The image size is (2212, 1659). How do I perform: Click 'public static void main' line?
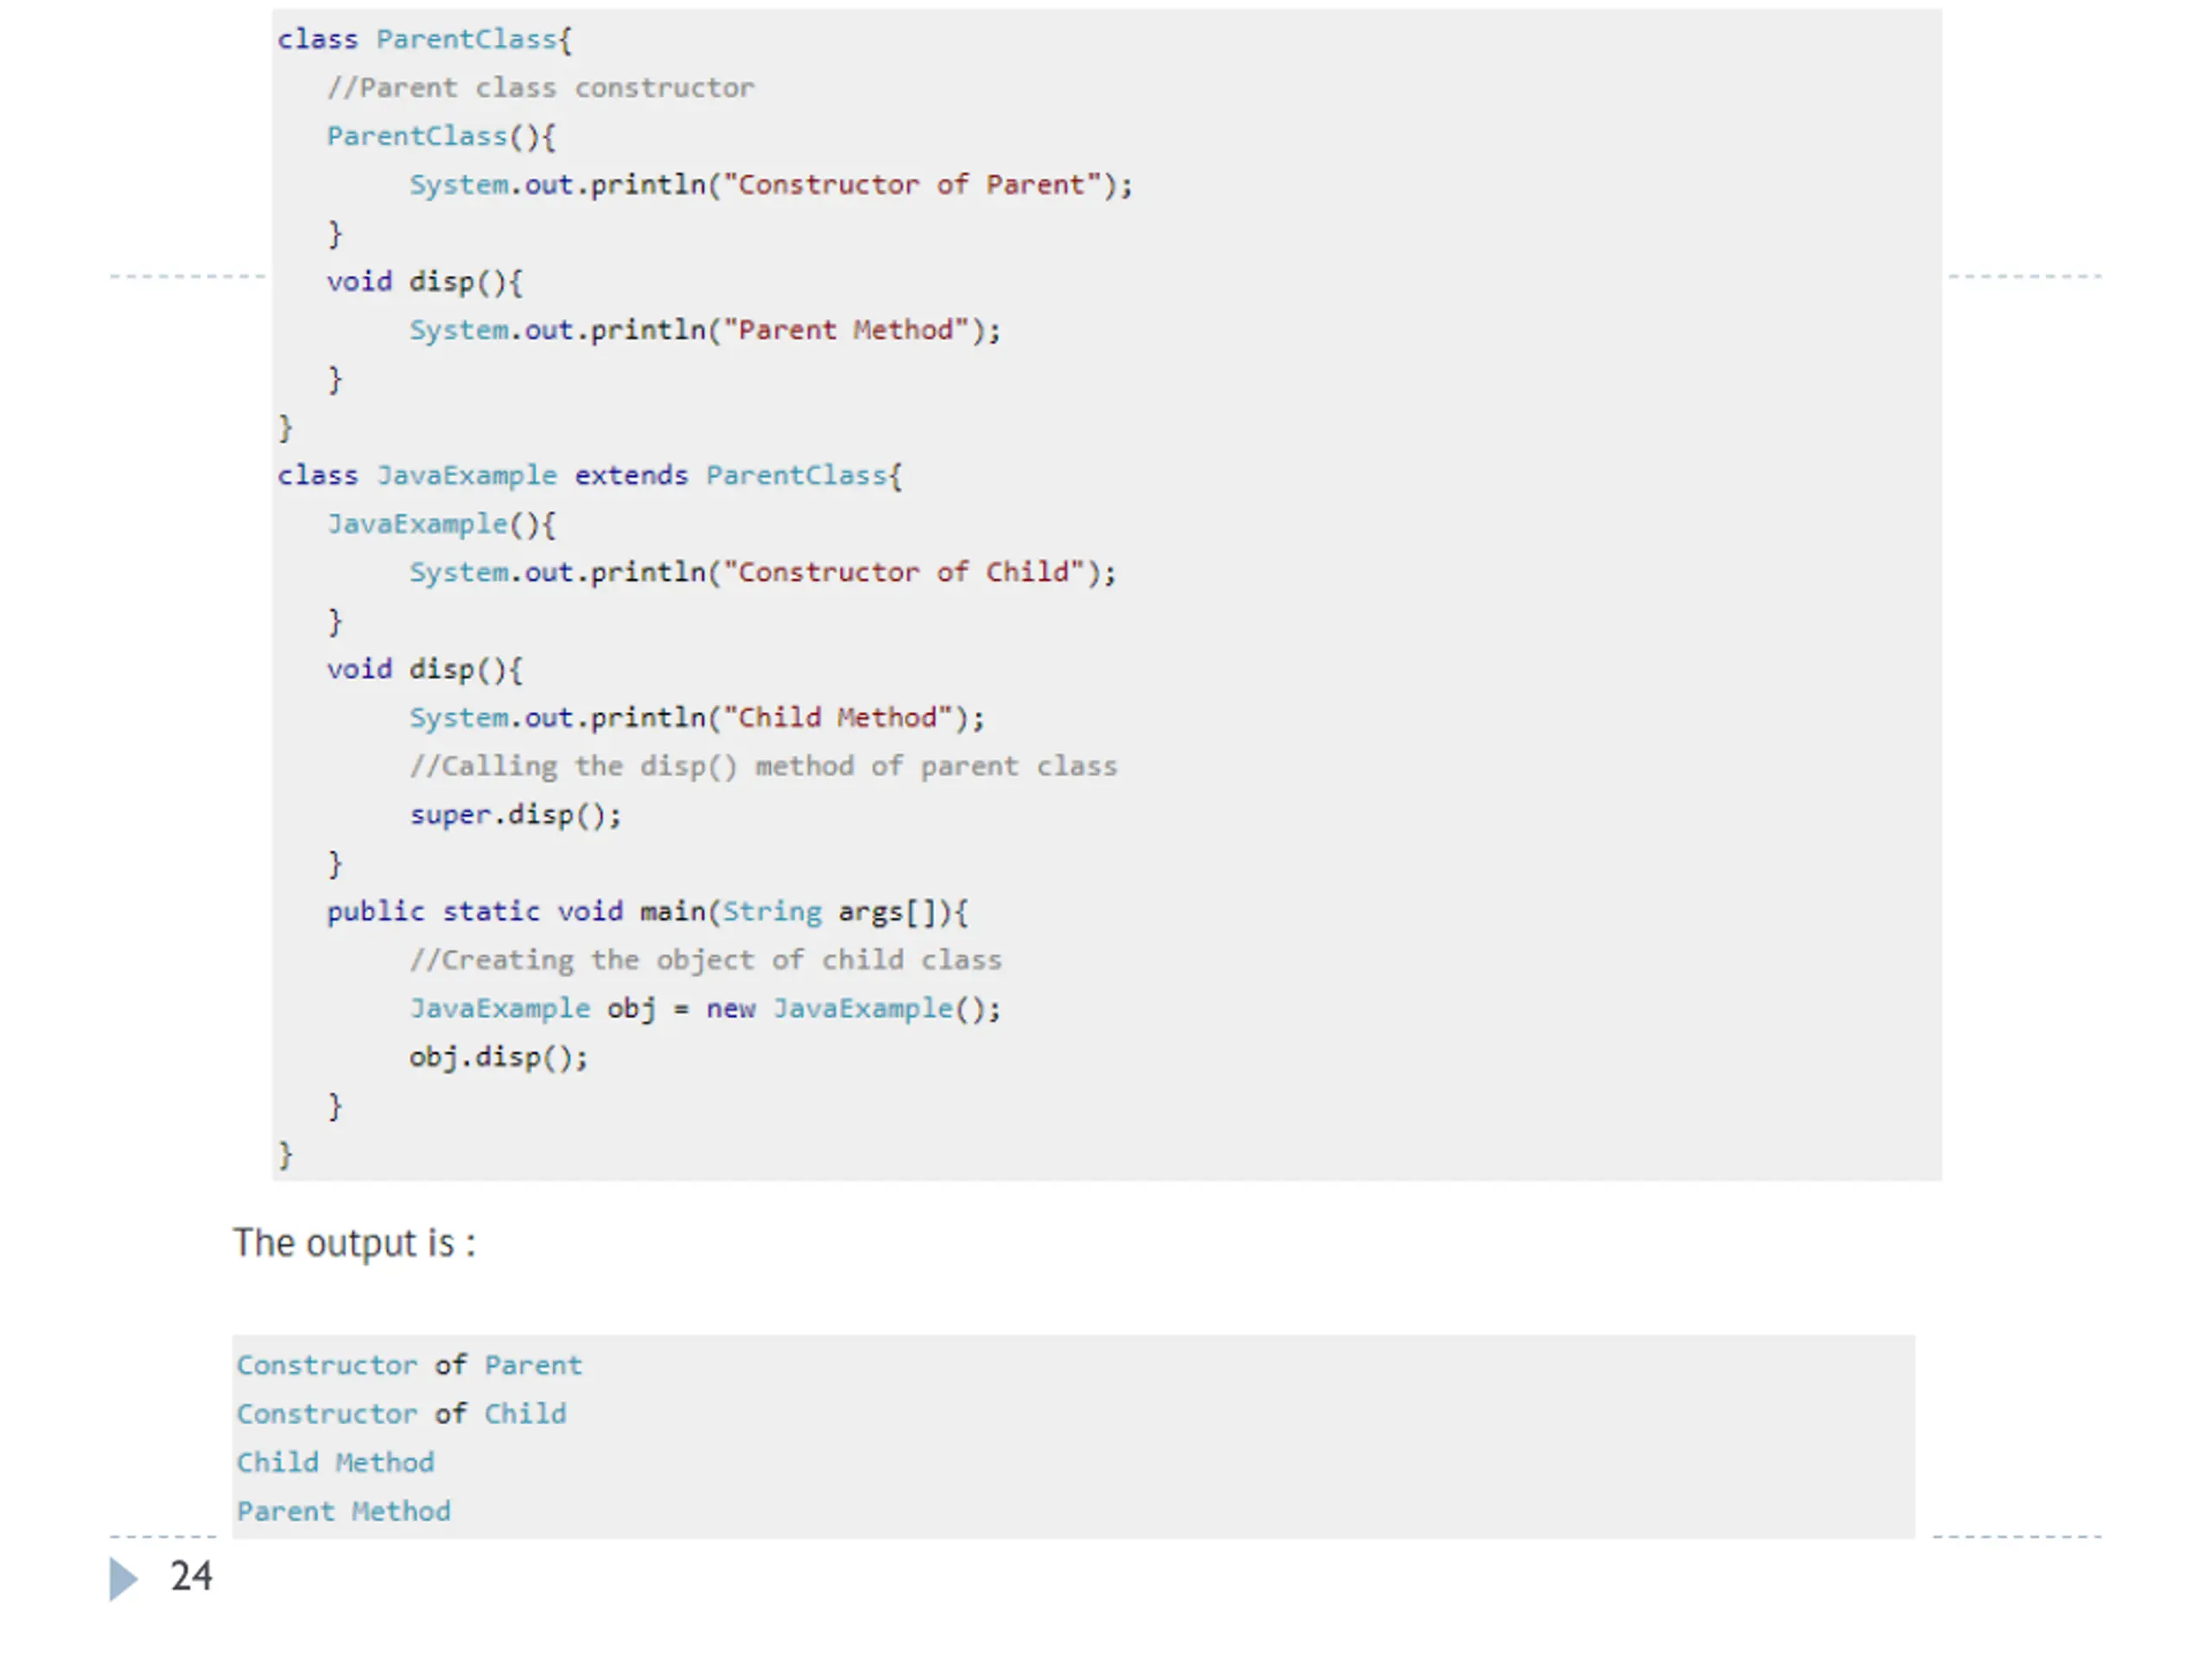pyautogui.click(x=648, y=912)
